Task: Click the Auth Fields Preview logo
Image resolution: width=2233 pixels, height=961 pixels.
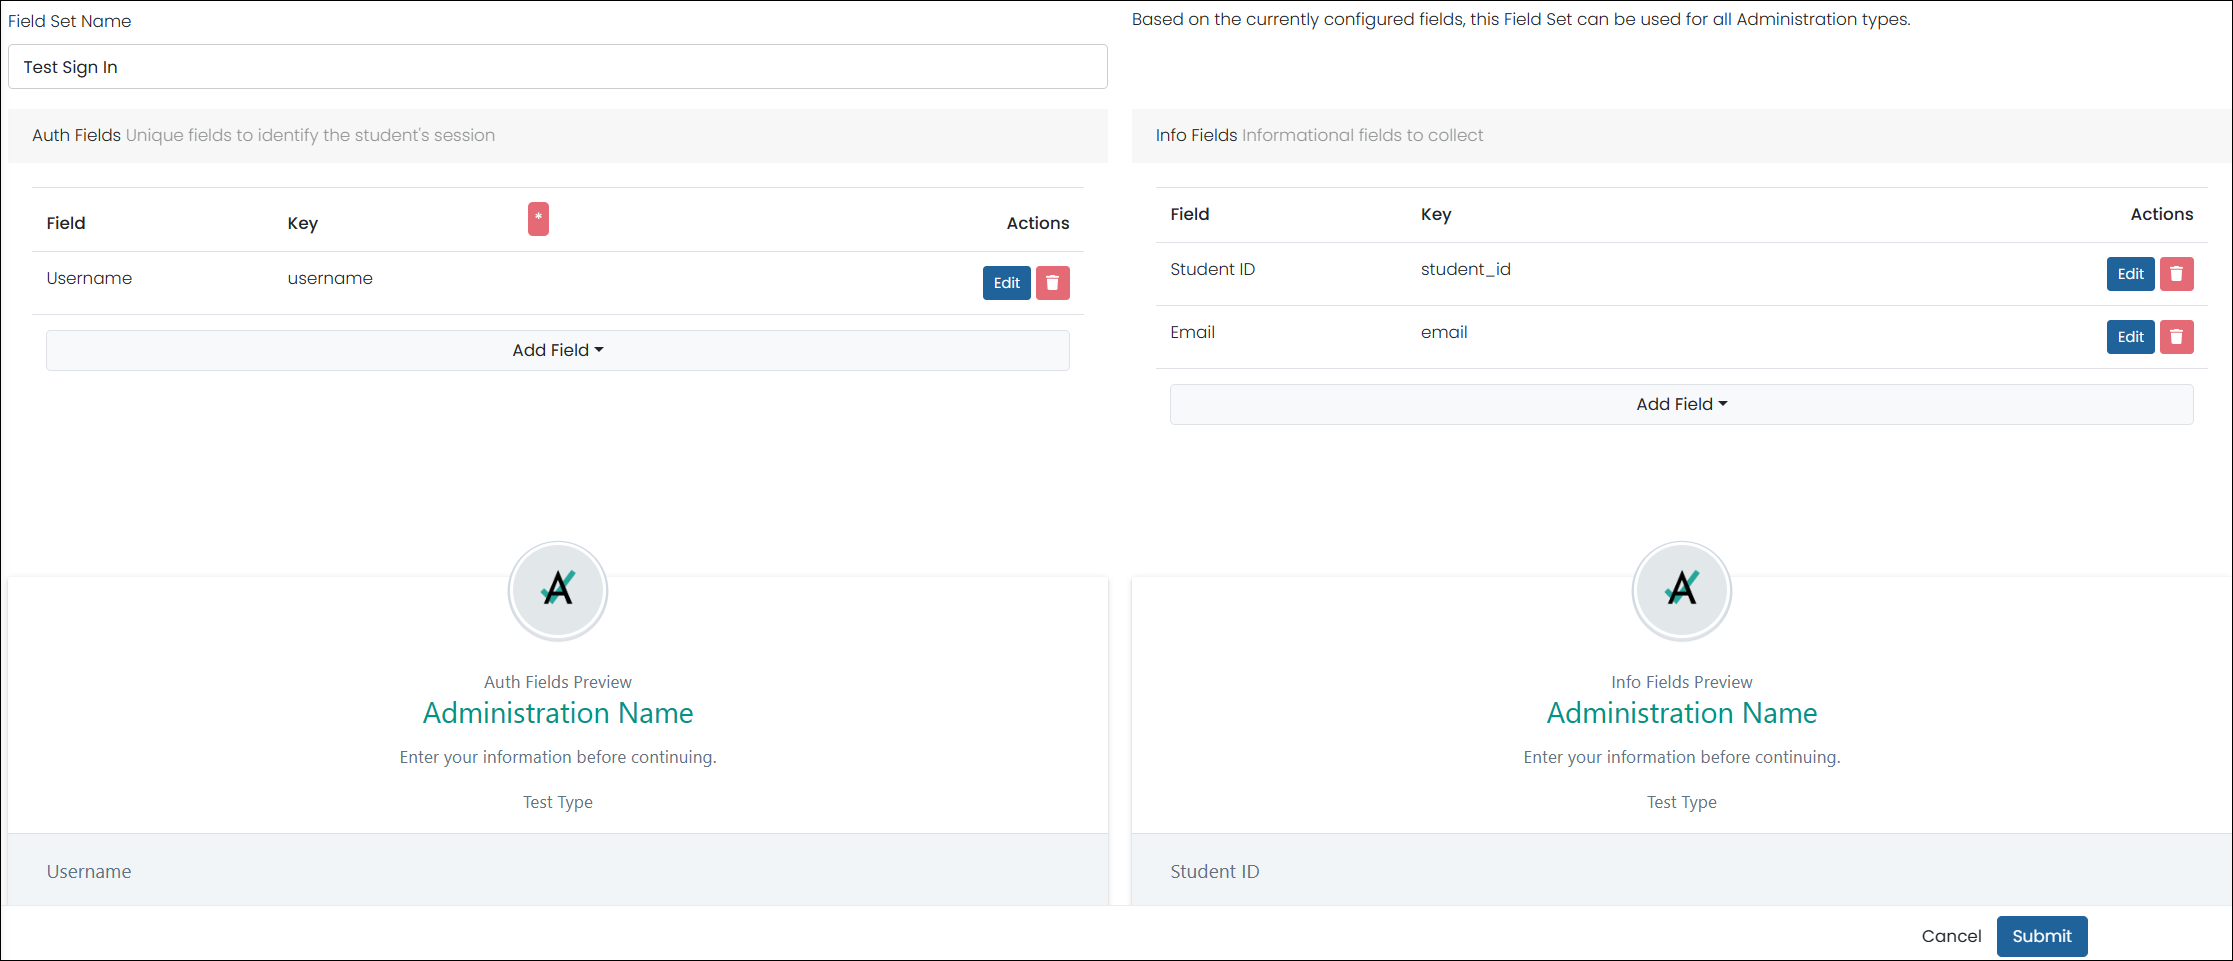Action: click(558, 590)
